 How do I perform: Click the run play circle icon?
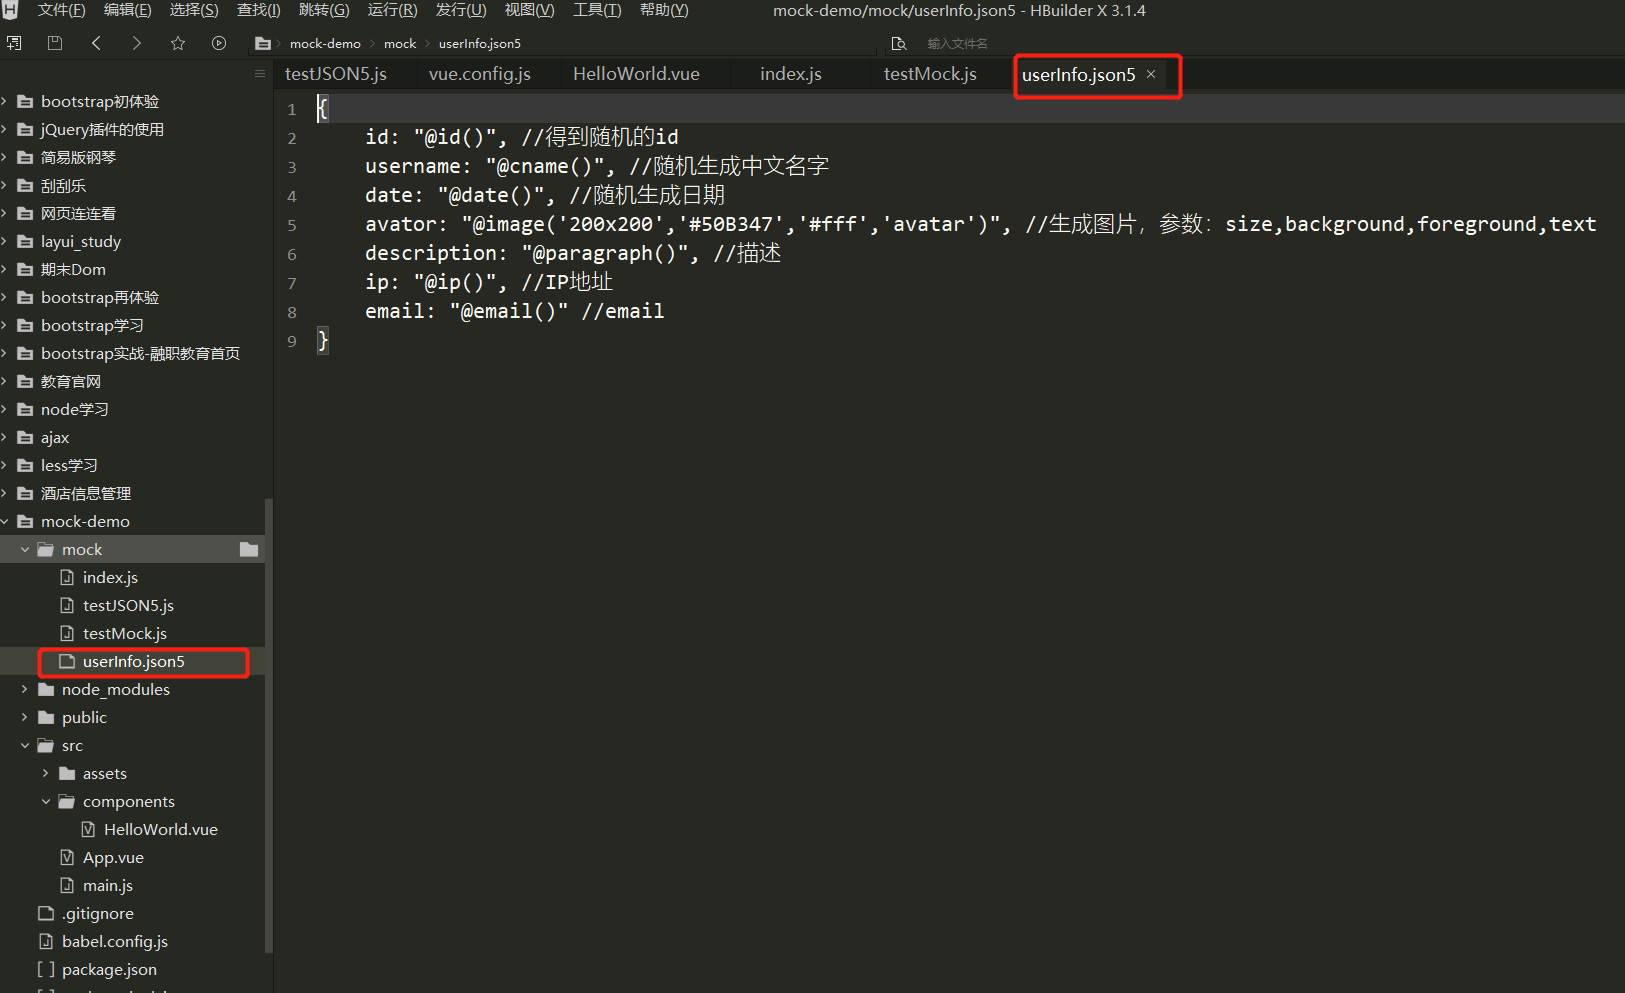click(219, 43)
